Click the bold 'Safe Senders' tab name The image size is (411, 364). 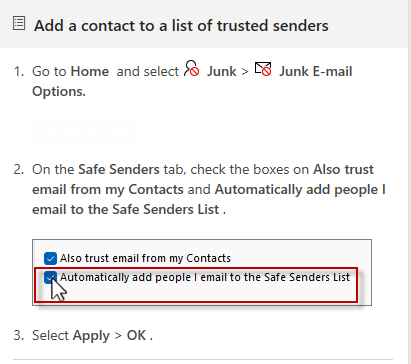pyautogui.click(x=119, y=170)
